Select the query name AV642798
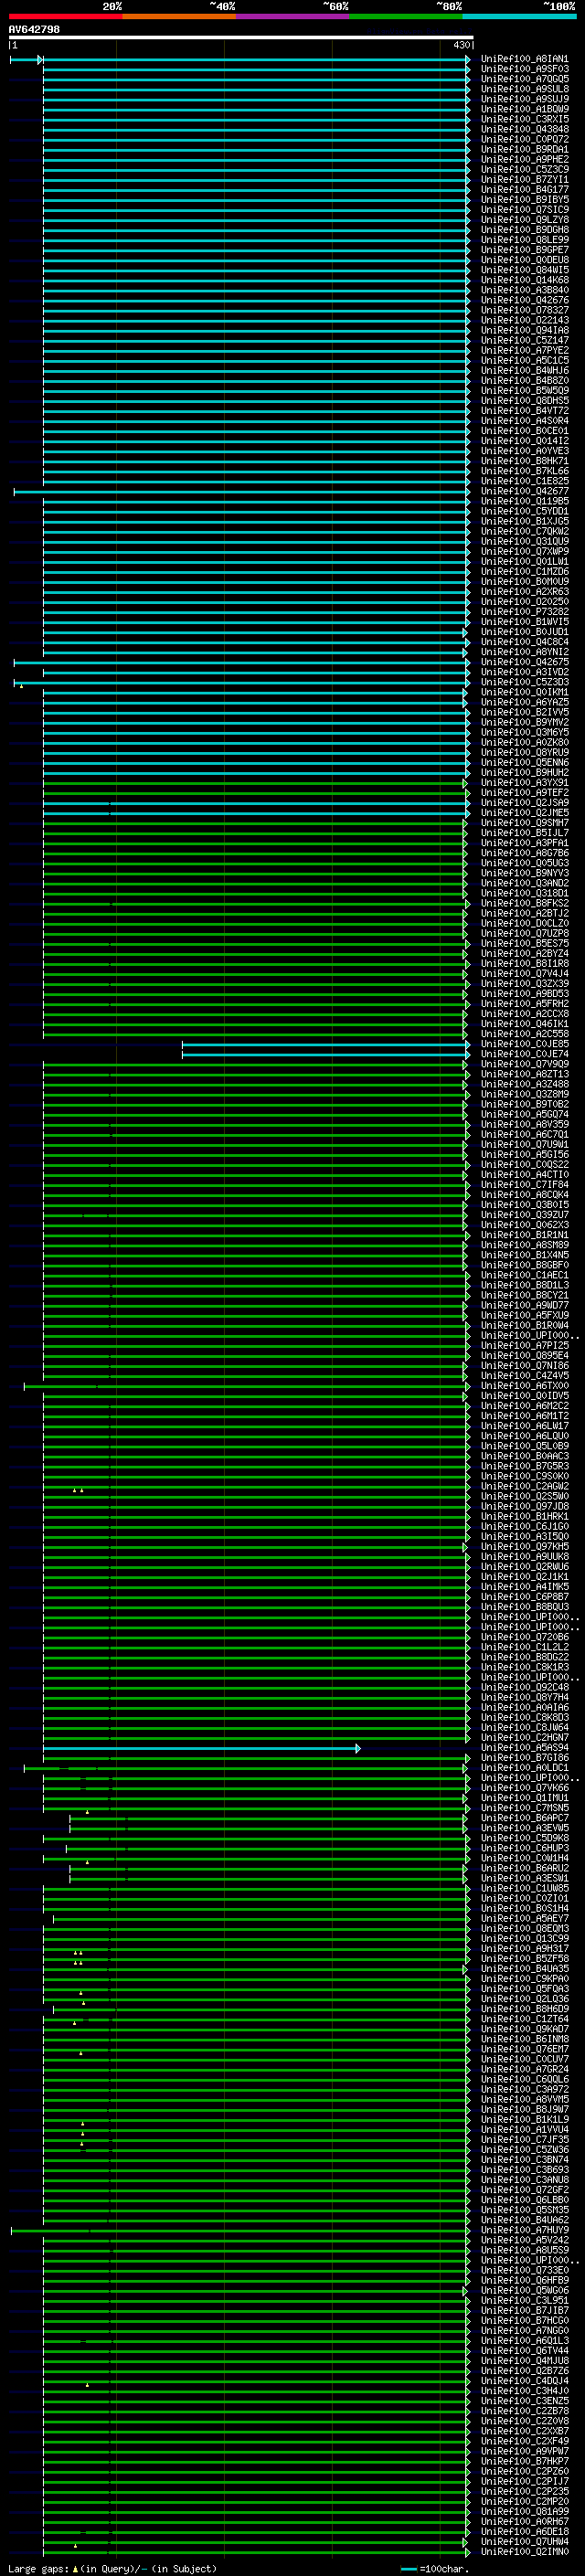 tap(34, 30)
